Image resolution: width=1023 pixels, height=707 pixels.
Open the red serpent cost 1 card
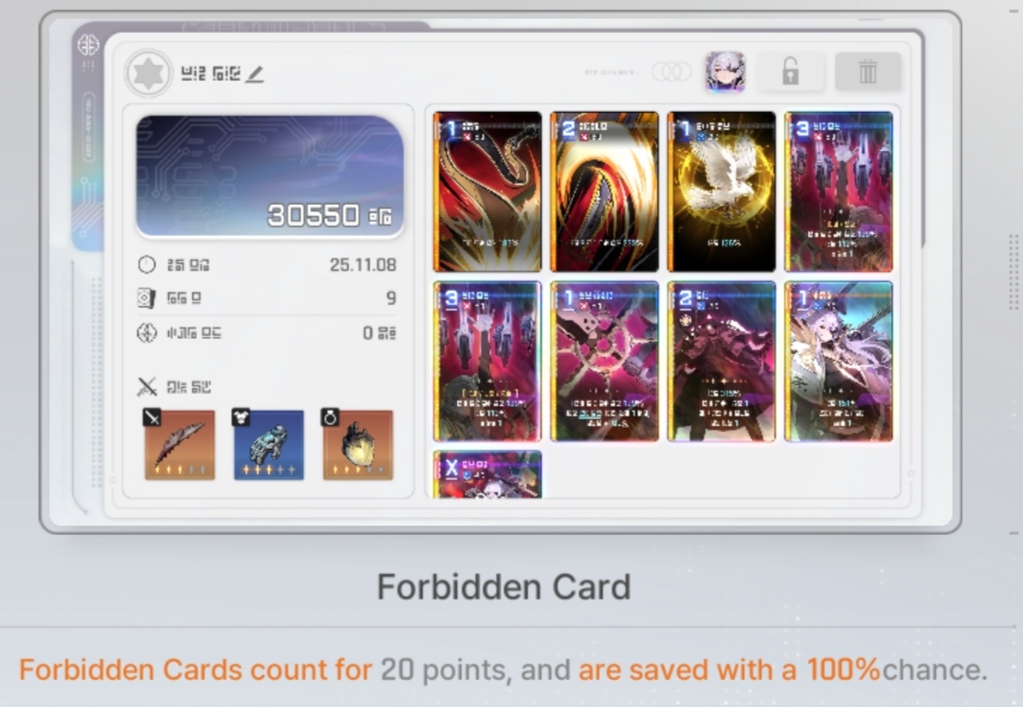487,192
